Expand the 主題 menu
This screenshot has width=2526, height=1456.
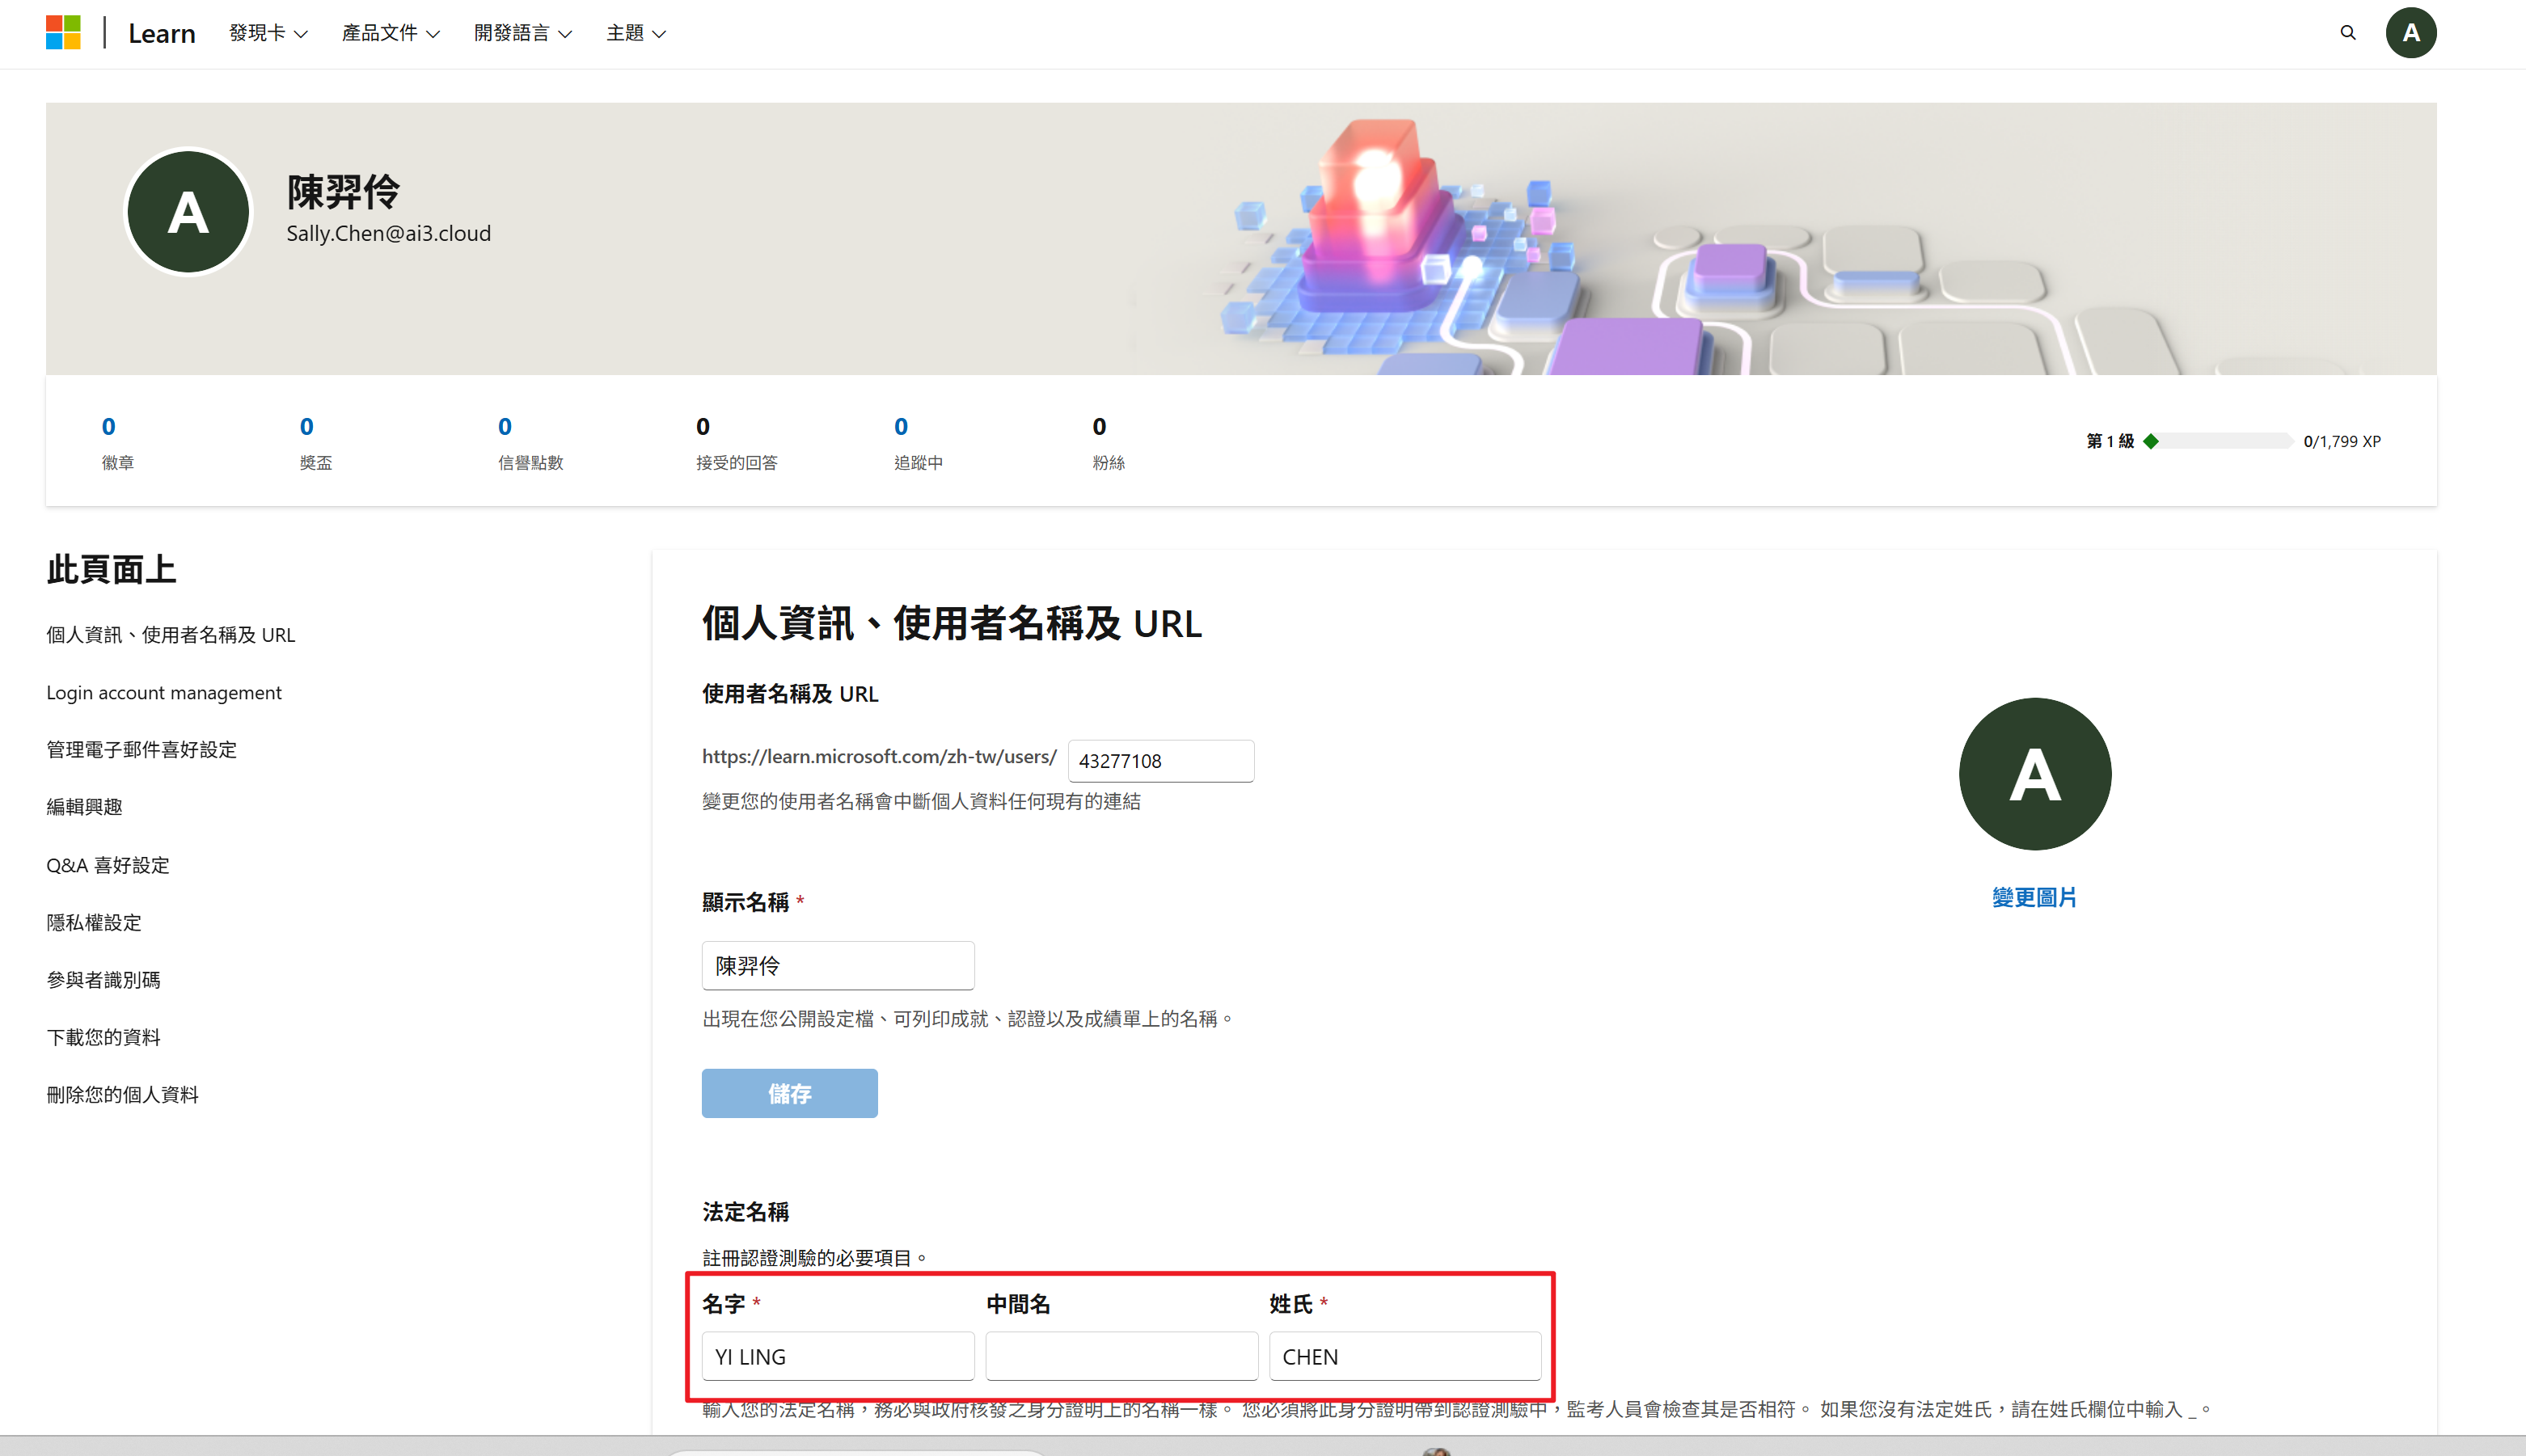[636, 34]
